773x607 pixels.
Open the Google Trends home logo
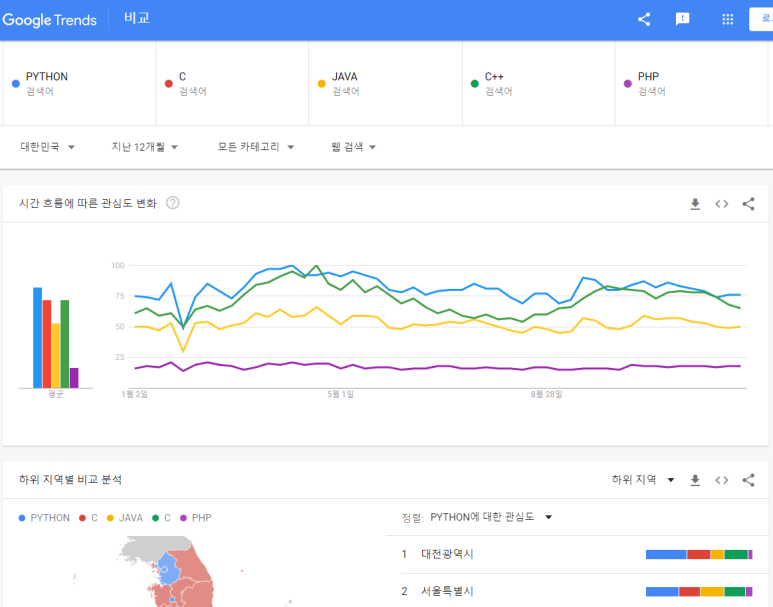point(49,20)
